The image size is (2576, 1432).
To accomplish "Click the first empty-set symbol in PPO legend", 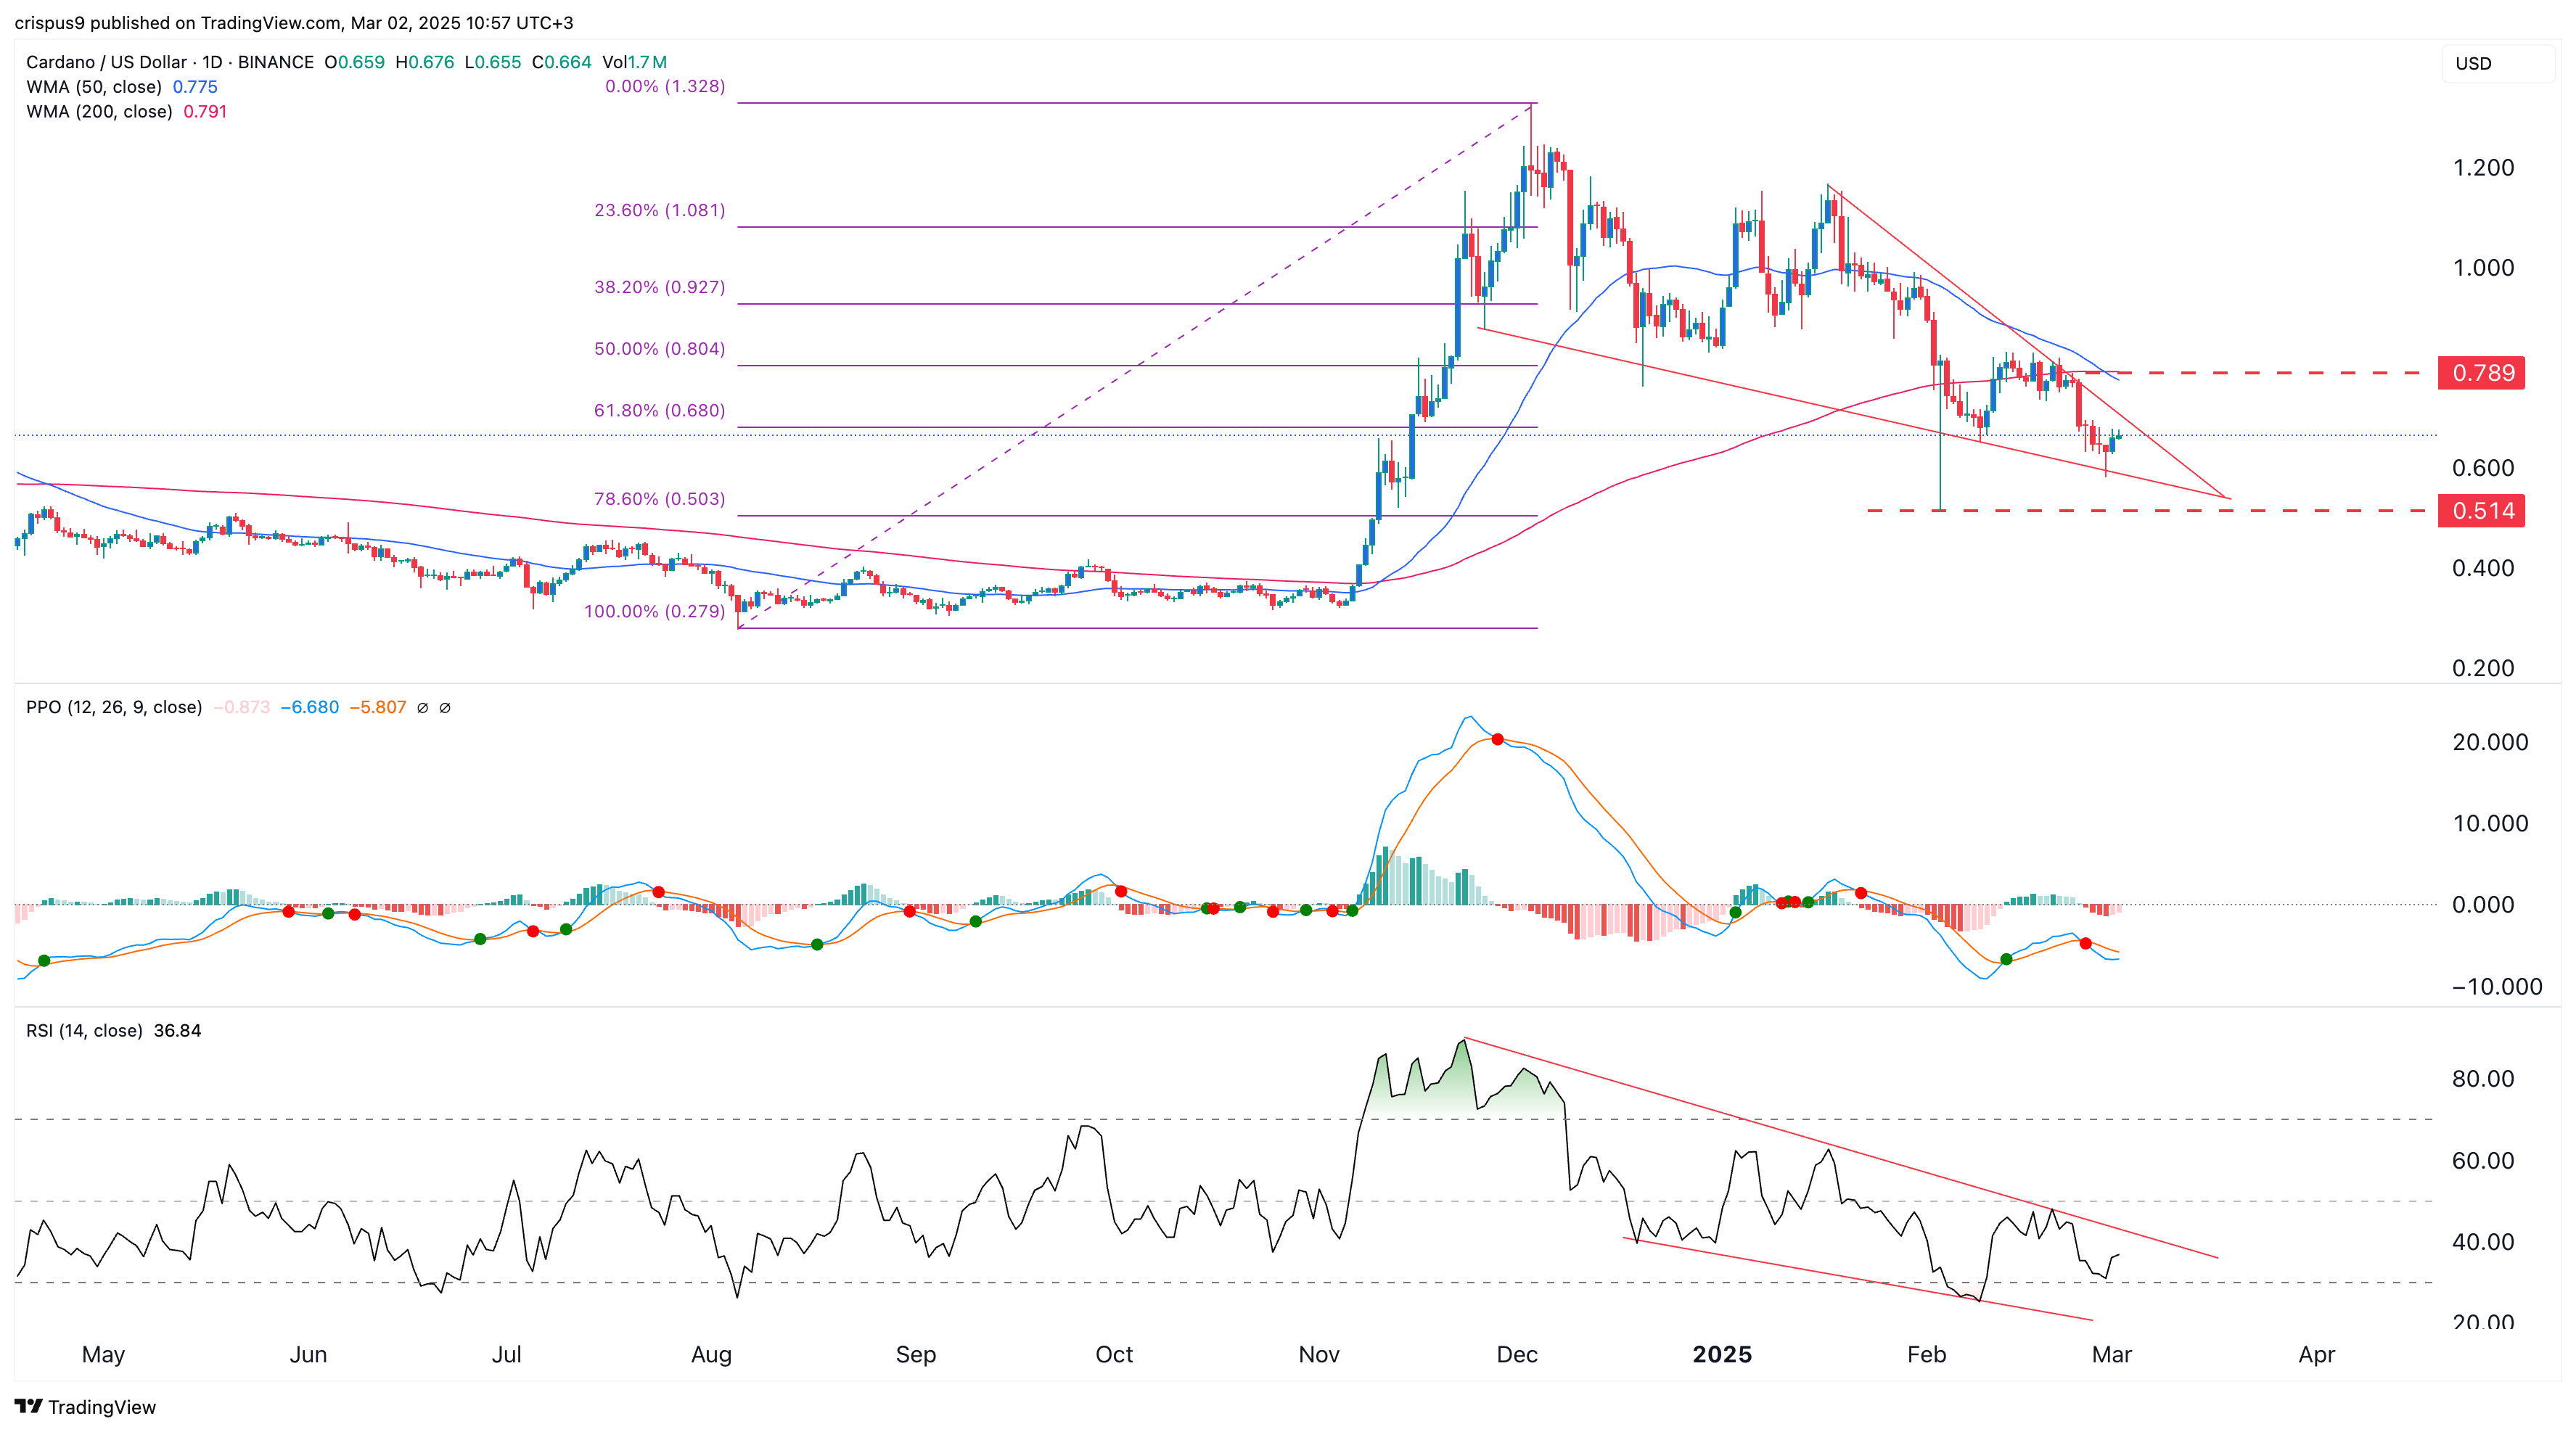I will click(x=422, y=708).
